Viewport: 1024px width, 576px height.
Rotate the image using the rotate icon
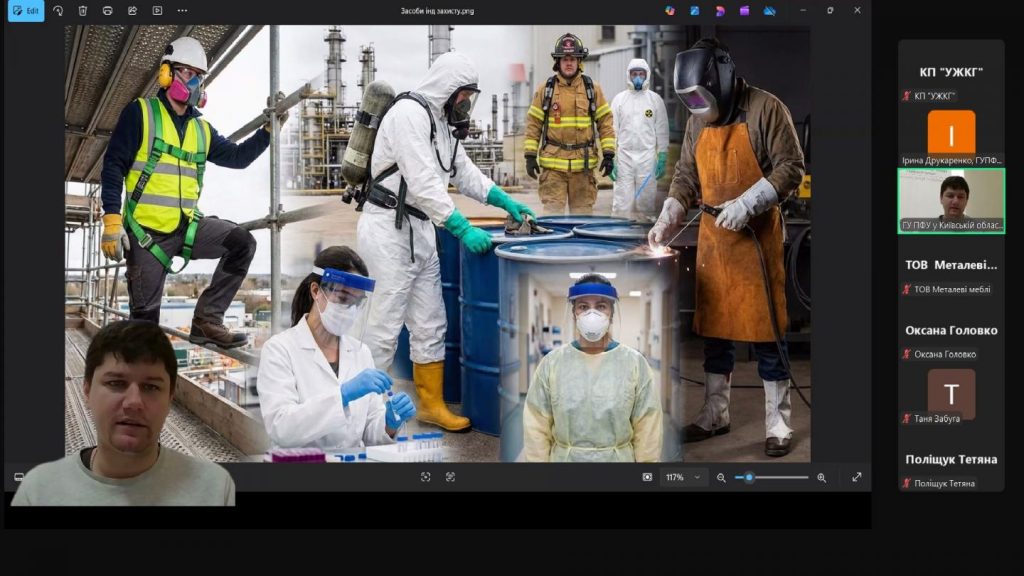[x=58, y=10]
